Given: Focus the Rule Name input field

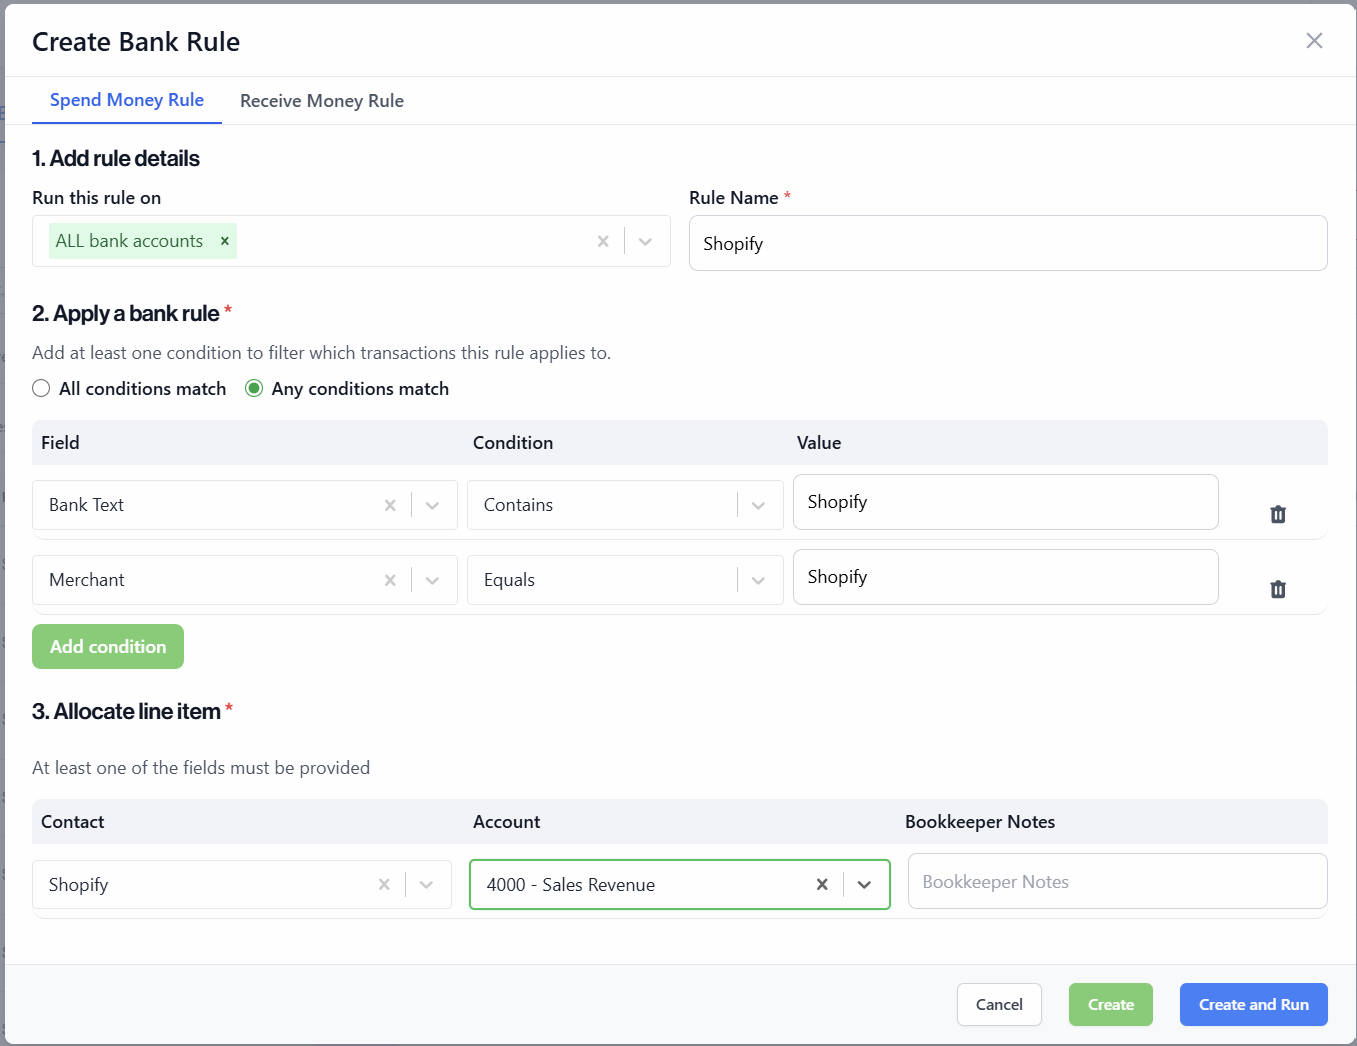Looking at the screenshot, I should (x=1008, y=243).
